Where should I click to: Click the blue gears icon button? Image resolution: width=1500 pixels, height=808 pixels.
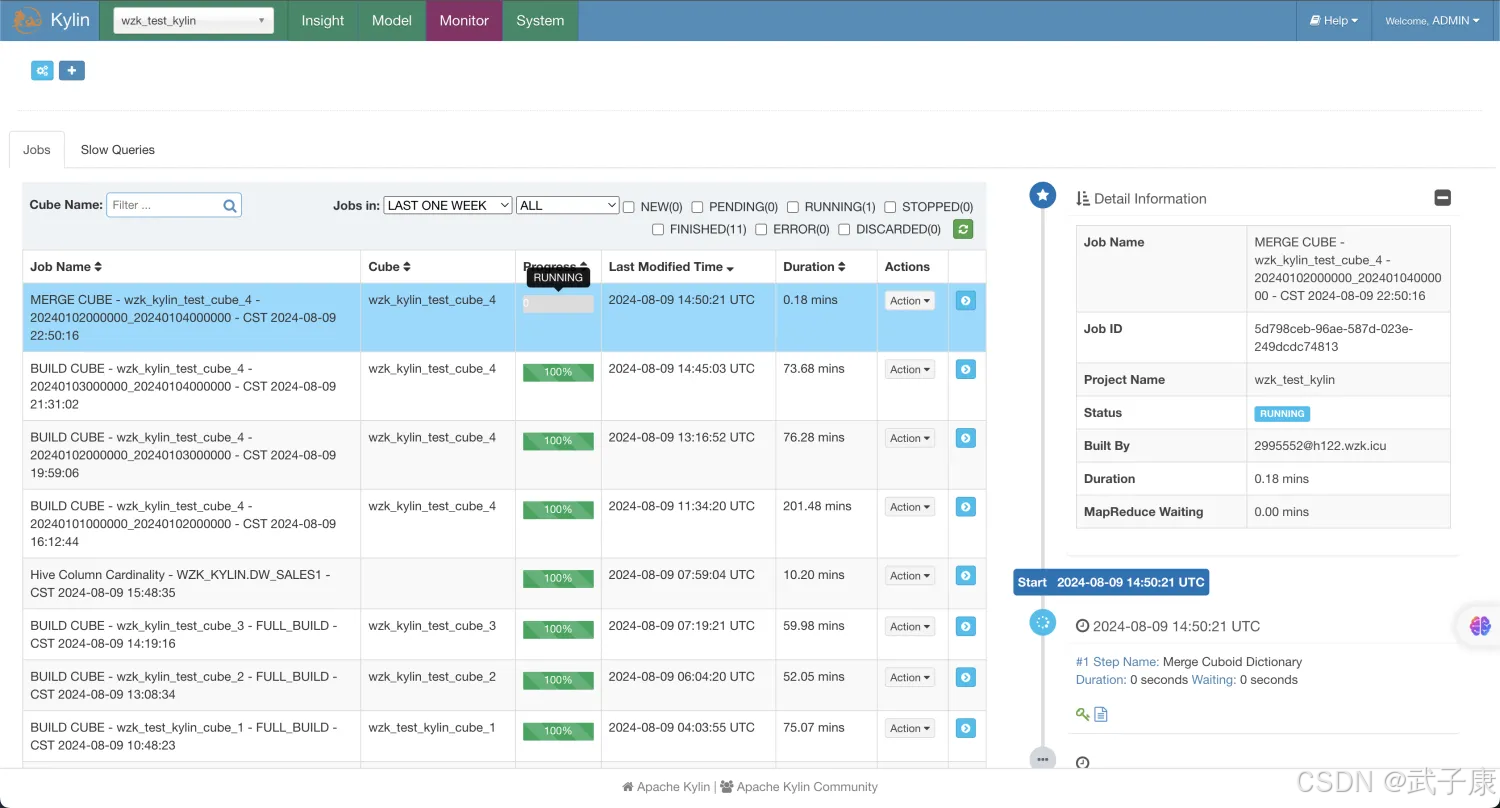(x=42, y=70)
